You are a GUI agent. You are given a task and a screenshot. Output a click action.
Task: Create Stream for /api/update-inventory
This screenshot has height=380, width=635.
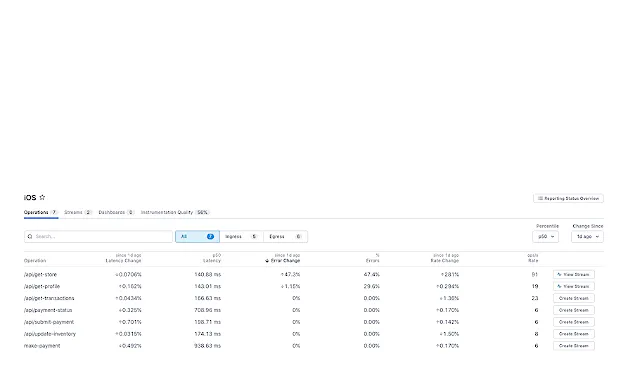point(574,334)
